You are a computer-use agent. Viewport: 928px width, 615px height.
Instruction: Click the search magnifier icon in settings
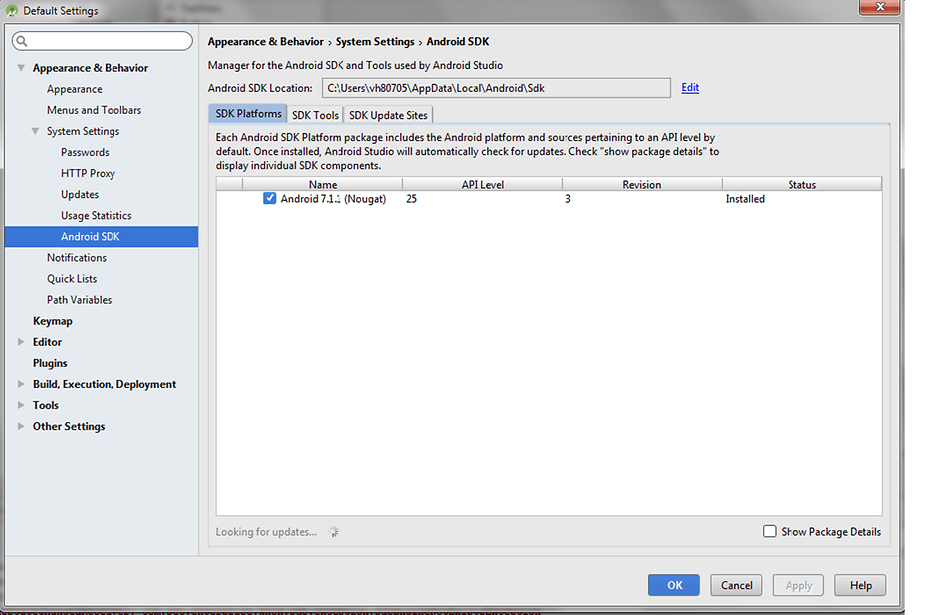click(x=22, y=41)
